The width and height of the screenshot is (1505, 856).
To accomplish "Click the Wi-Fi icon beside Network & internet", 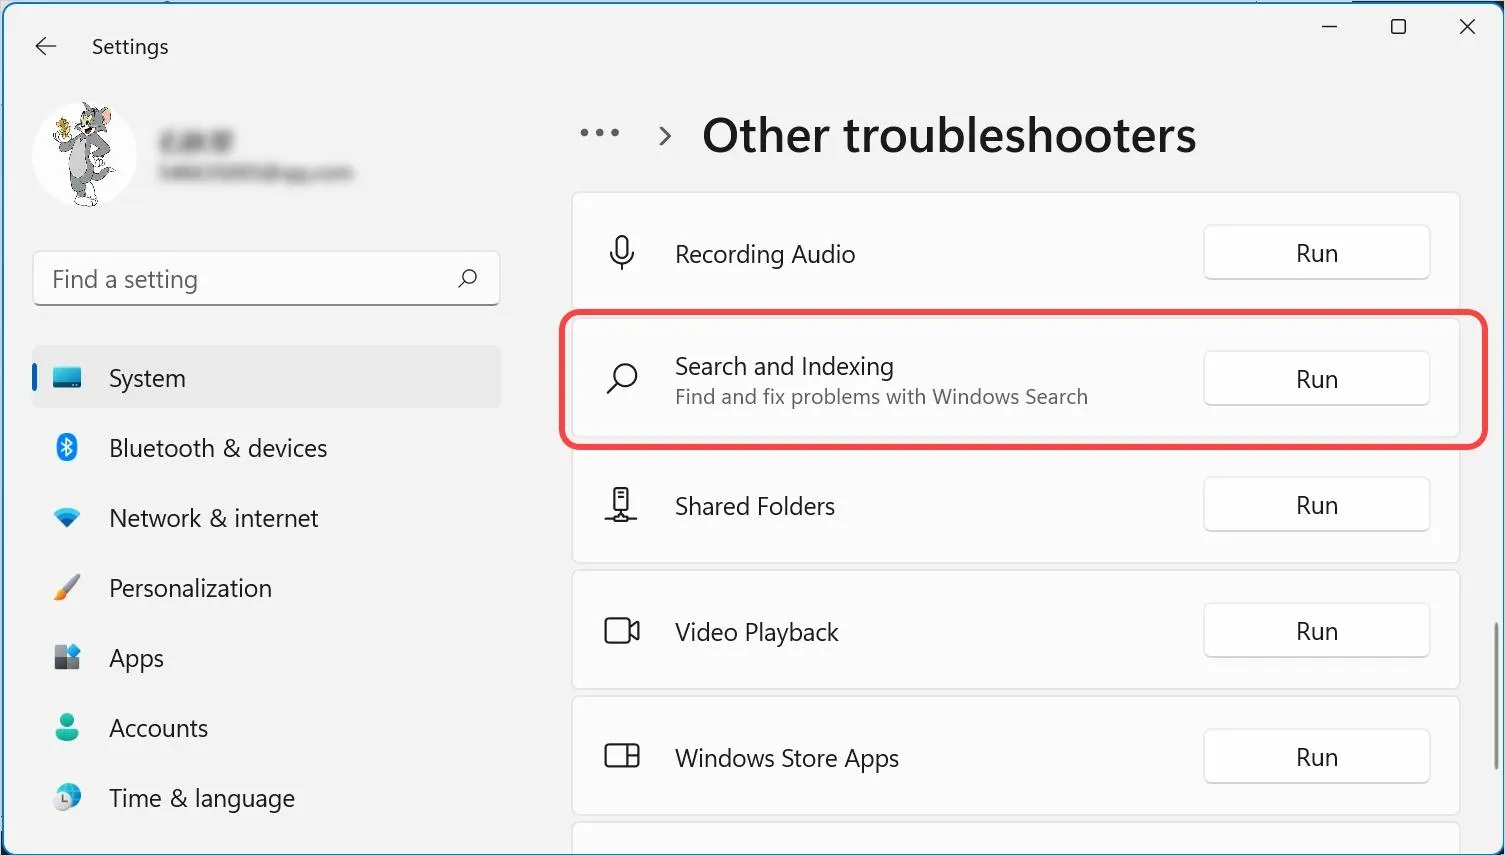I will tap(67, 518).
